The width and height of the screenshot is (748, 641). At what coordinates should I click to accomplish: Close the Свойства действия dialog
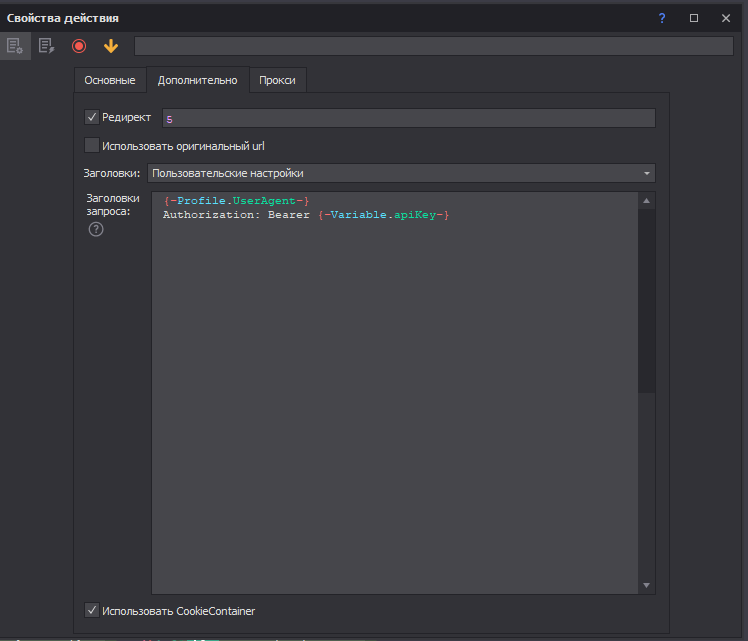click(x=726, y=18)
